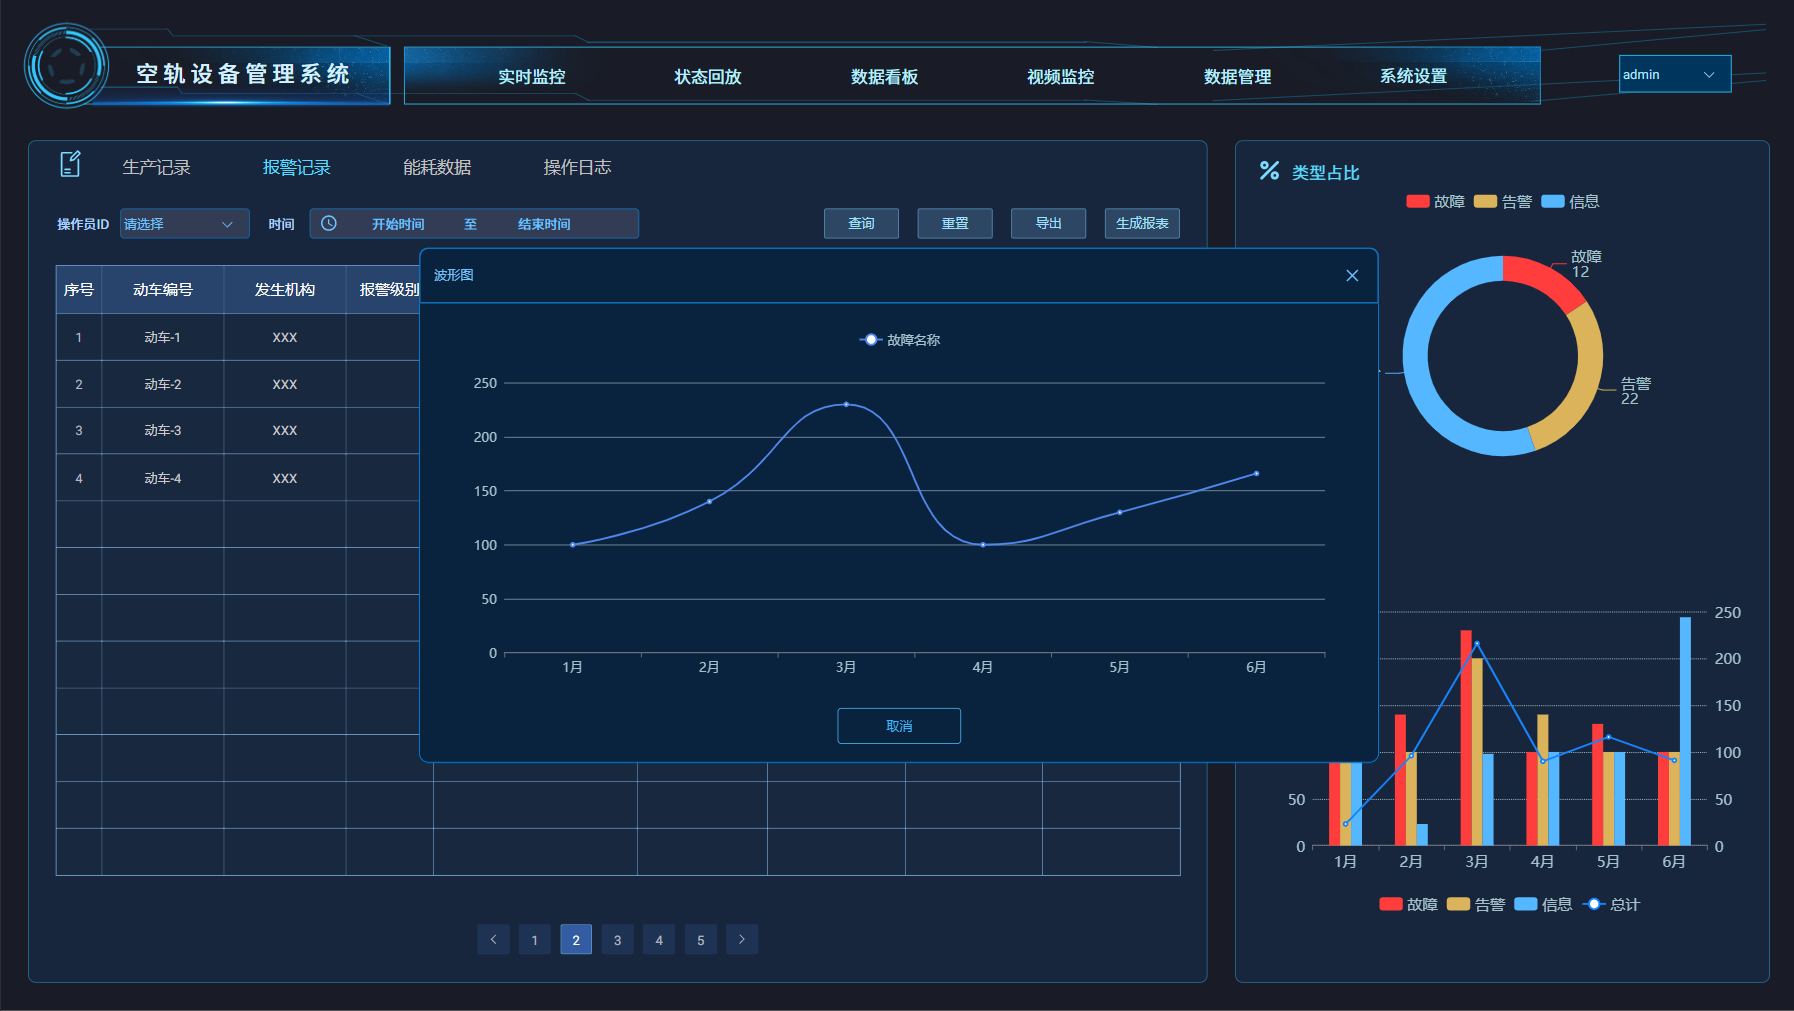
Task: Click the yellow 告警 swatch in donut legend
Action: [1485, 202]
